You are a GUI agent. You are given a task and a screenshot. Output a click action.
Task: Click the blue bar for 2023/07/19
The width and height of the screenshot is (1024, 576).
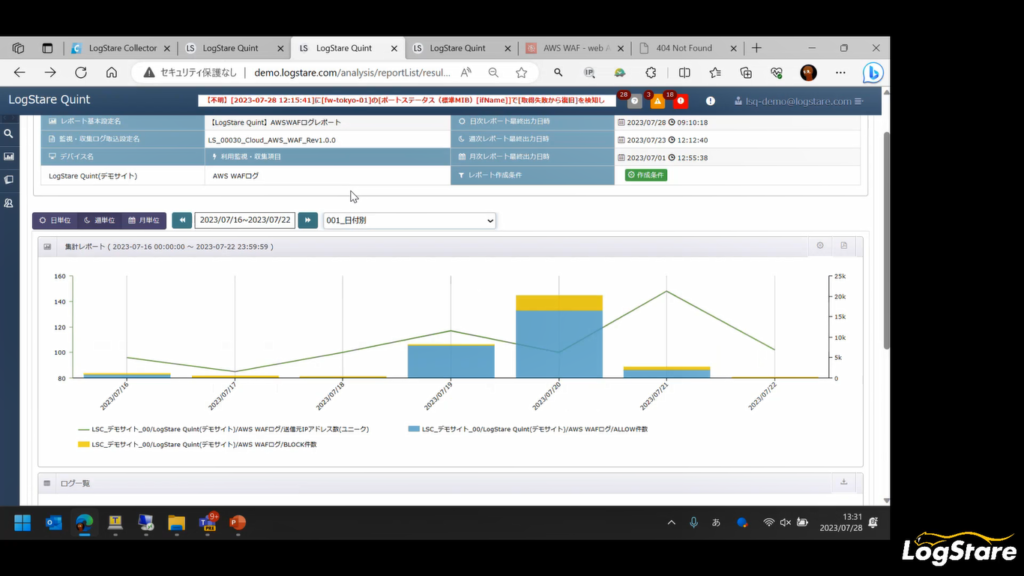coord(451,361)
